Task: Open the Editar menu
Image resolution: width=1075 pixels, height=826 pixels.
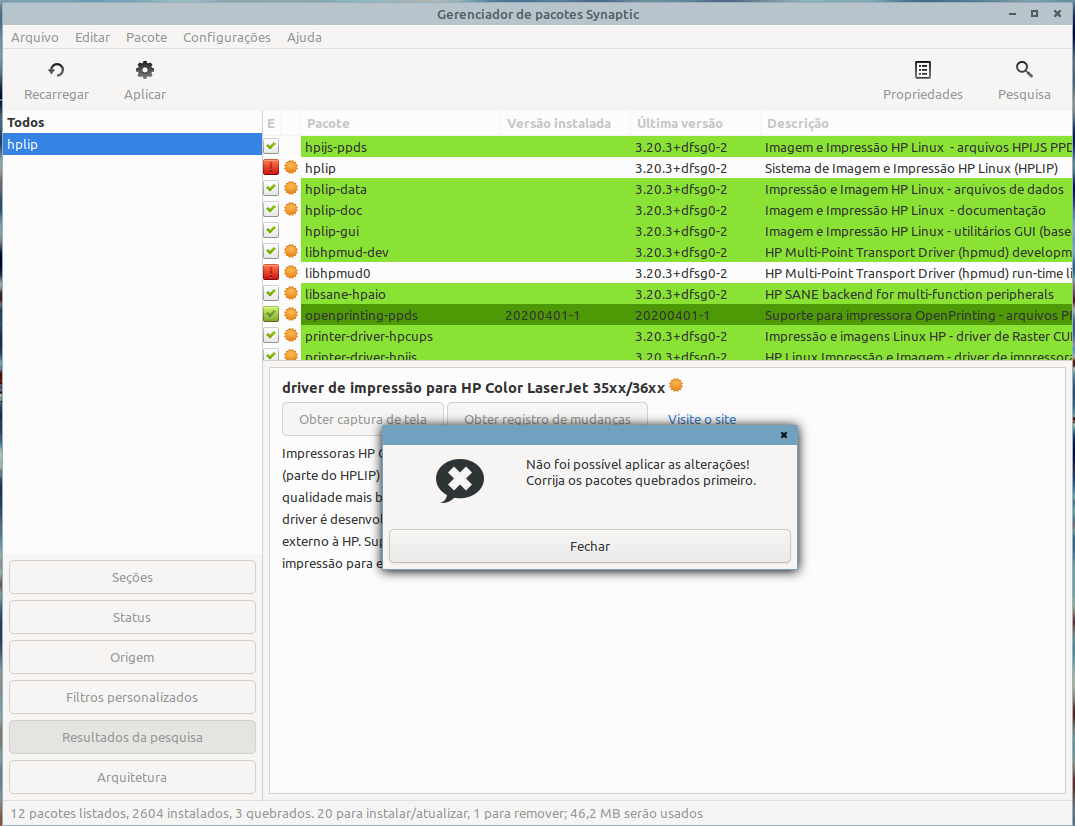Action: 93,38
